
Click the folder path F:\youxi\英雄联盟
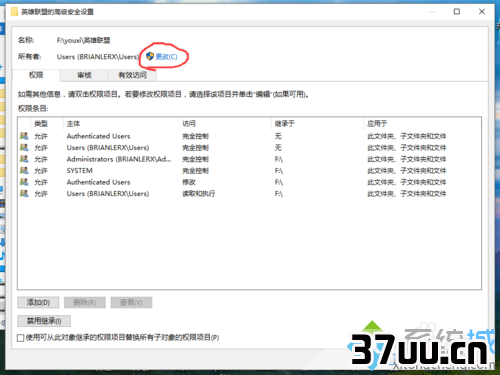83,40
